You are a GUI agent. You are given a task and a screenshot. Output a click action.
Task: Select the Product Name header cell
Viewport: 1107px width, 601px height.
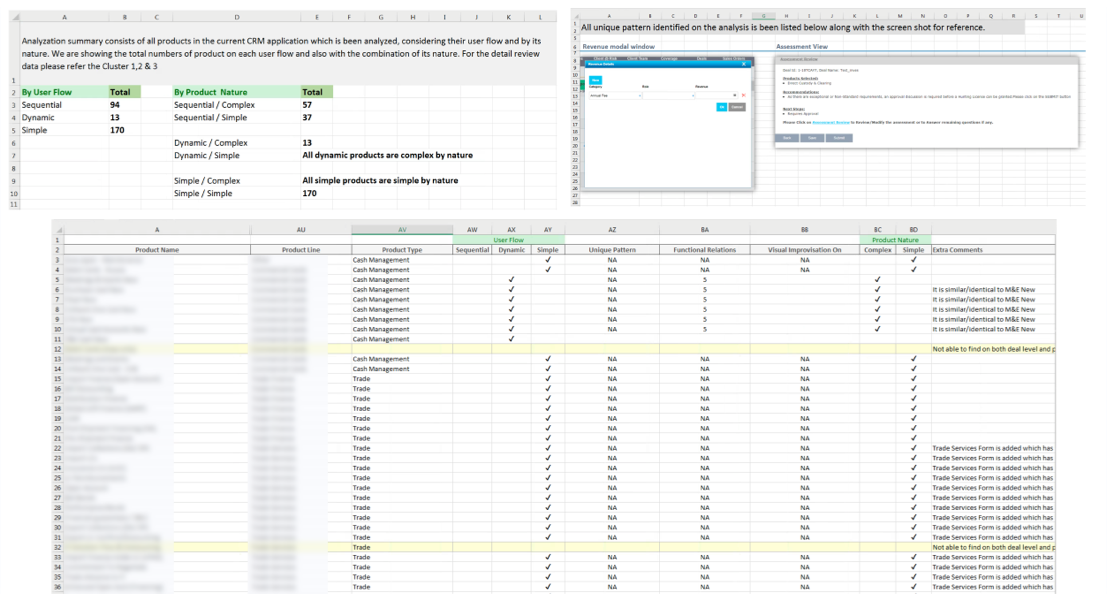click(x=157, y=250)
